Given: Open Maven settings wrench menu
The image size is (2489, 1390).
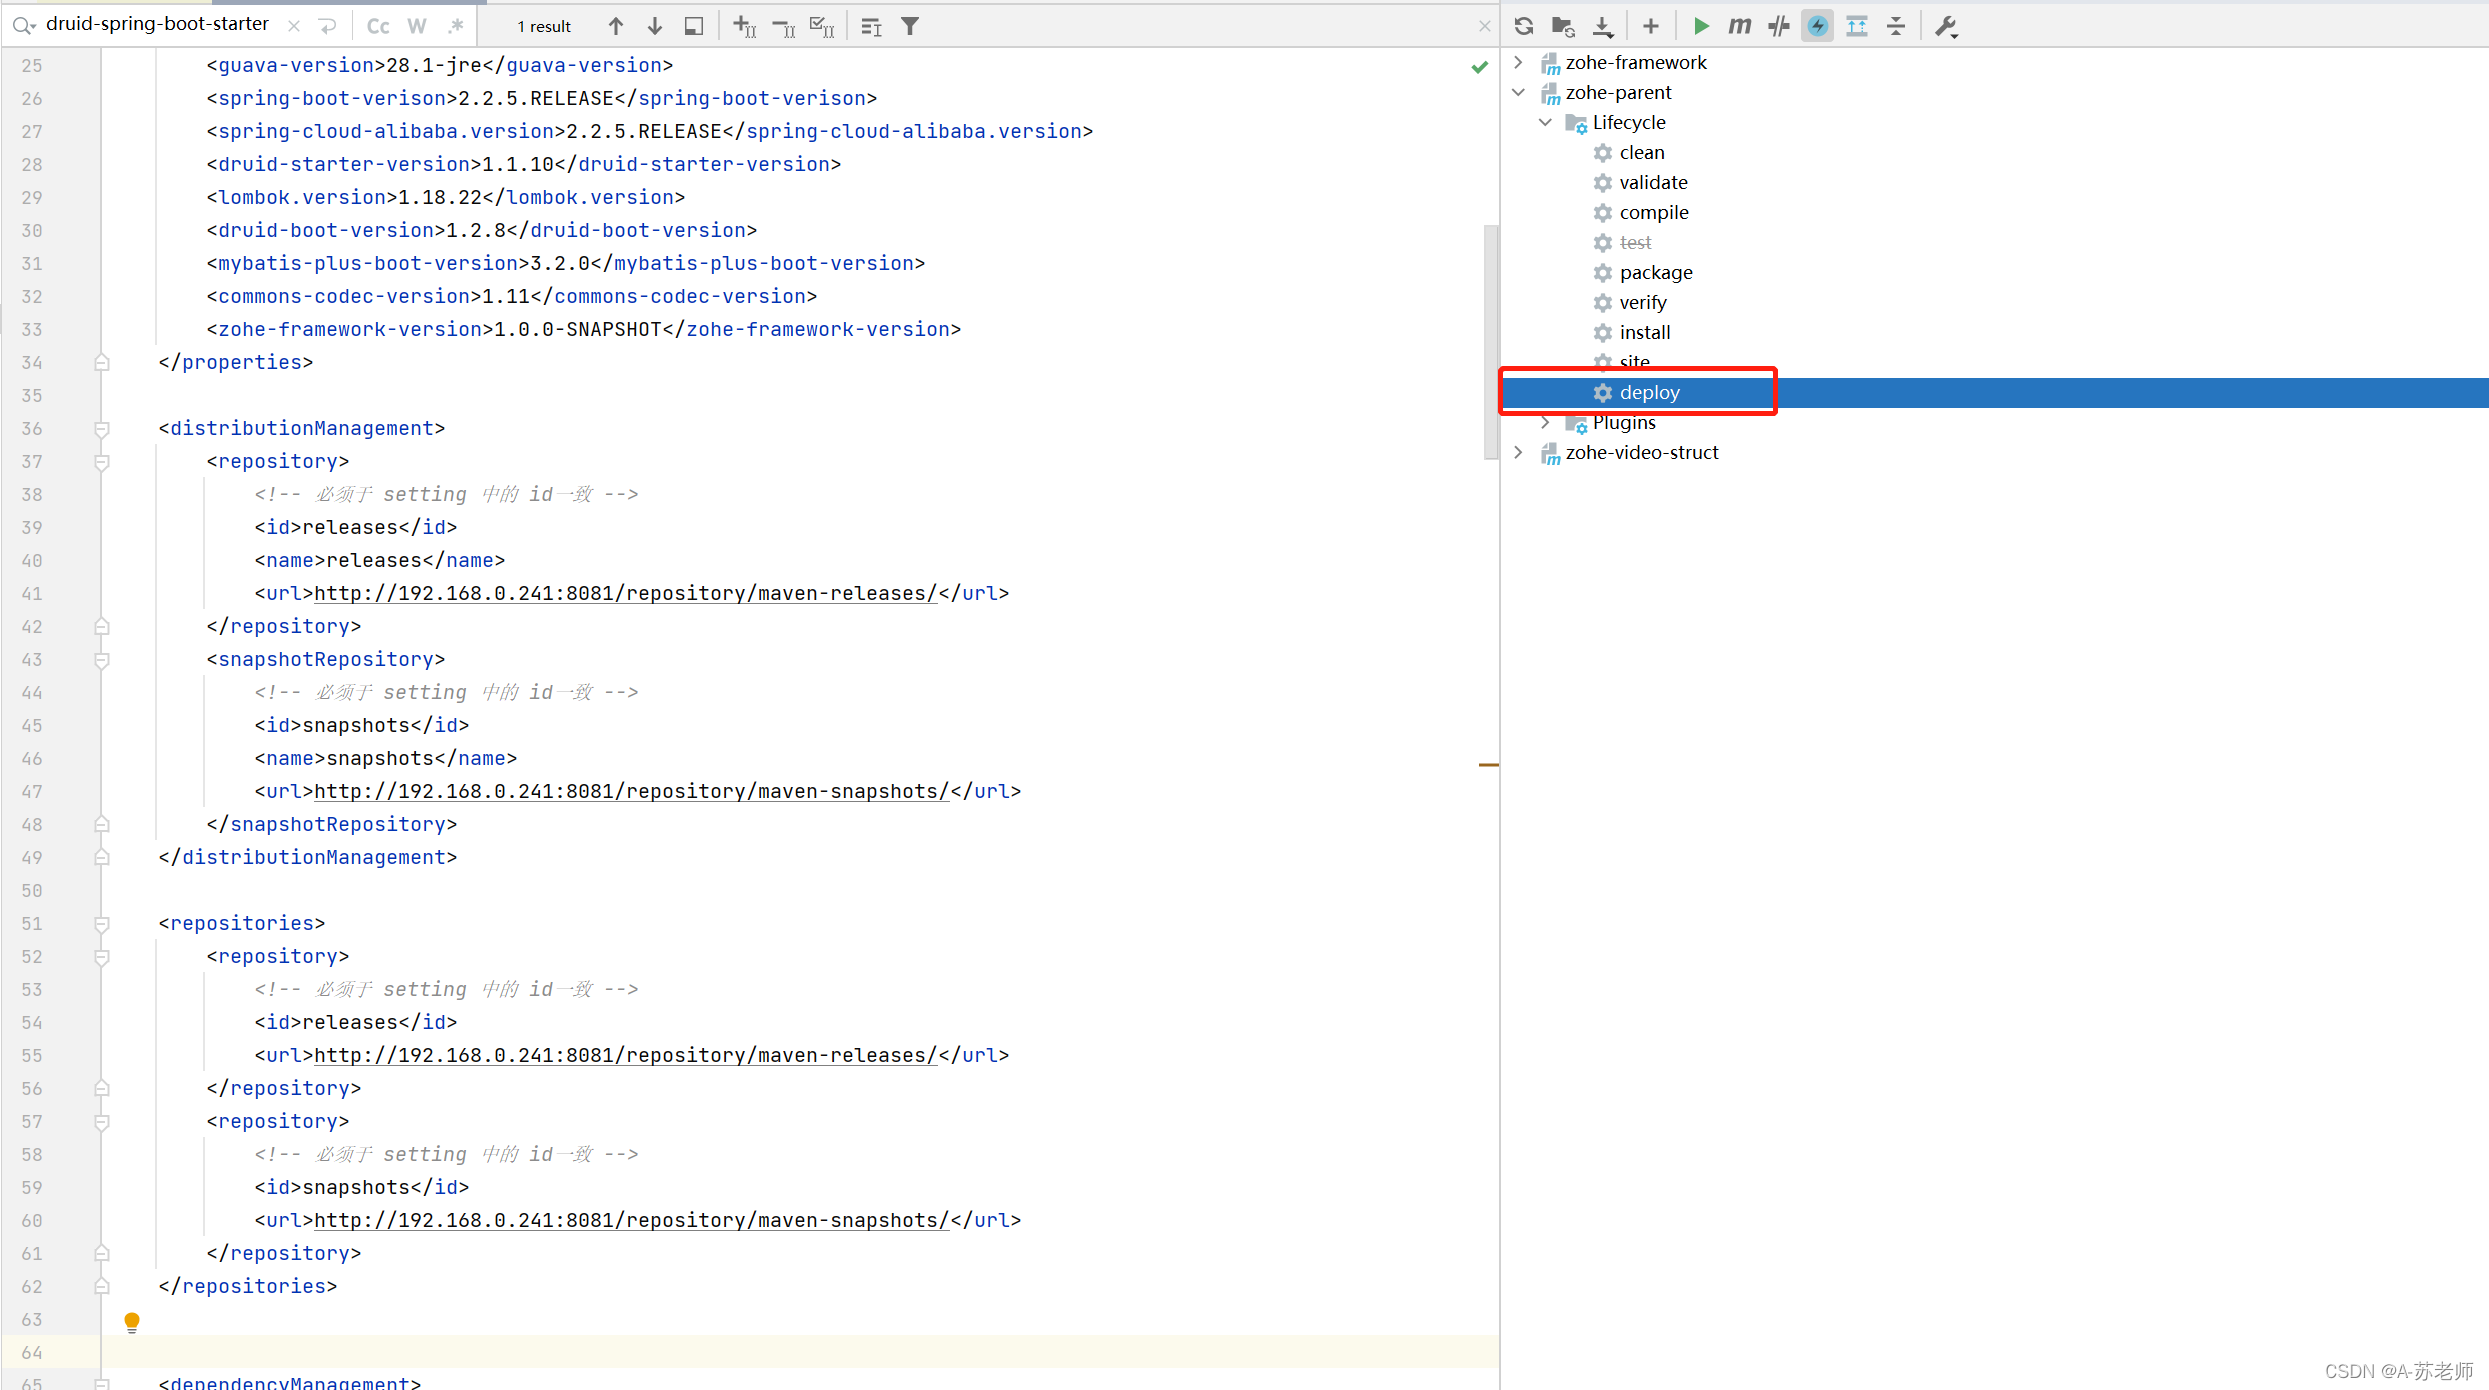Looking at the screenshot, I should (1946, 26).
